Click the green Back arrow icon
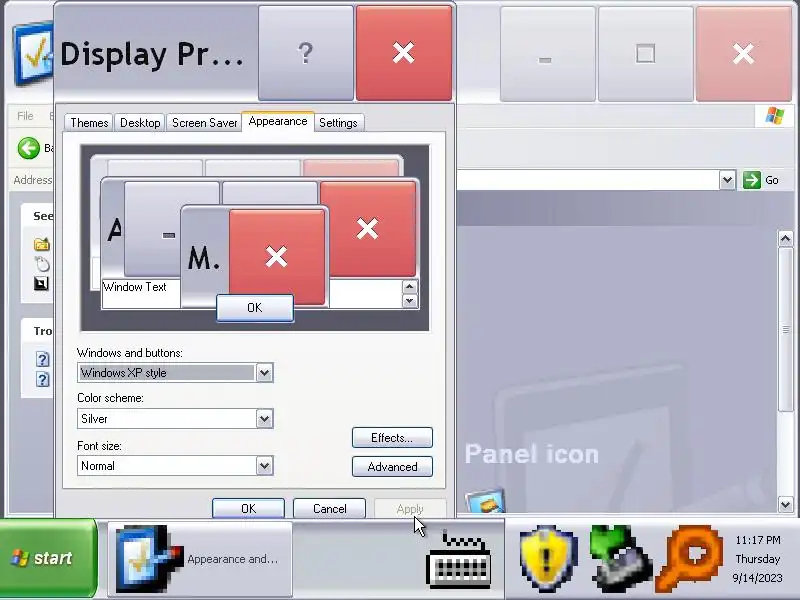Viewport: 800px width, 600px height. [29, 148]
